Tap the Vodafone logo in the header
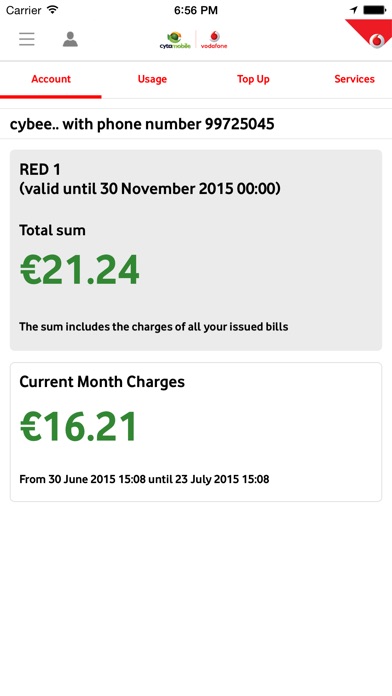The image size is (392, 696). click(x=214, y=40)
